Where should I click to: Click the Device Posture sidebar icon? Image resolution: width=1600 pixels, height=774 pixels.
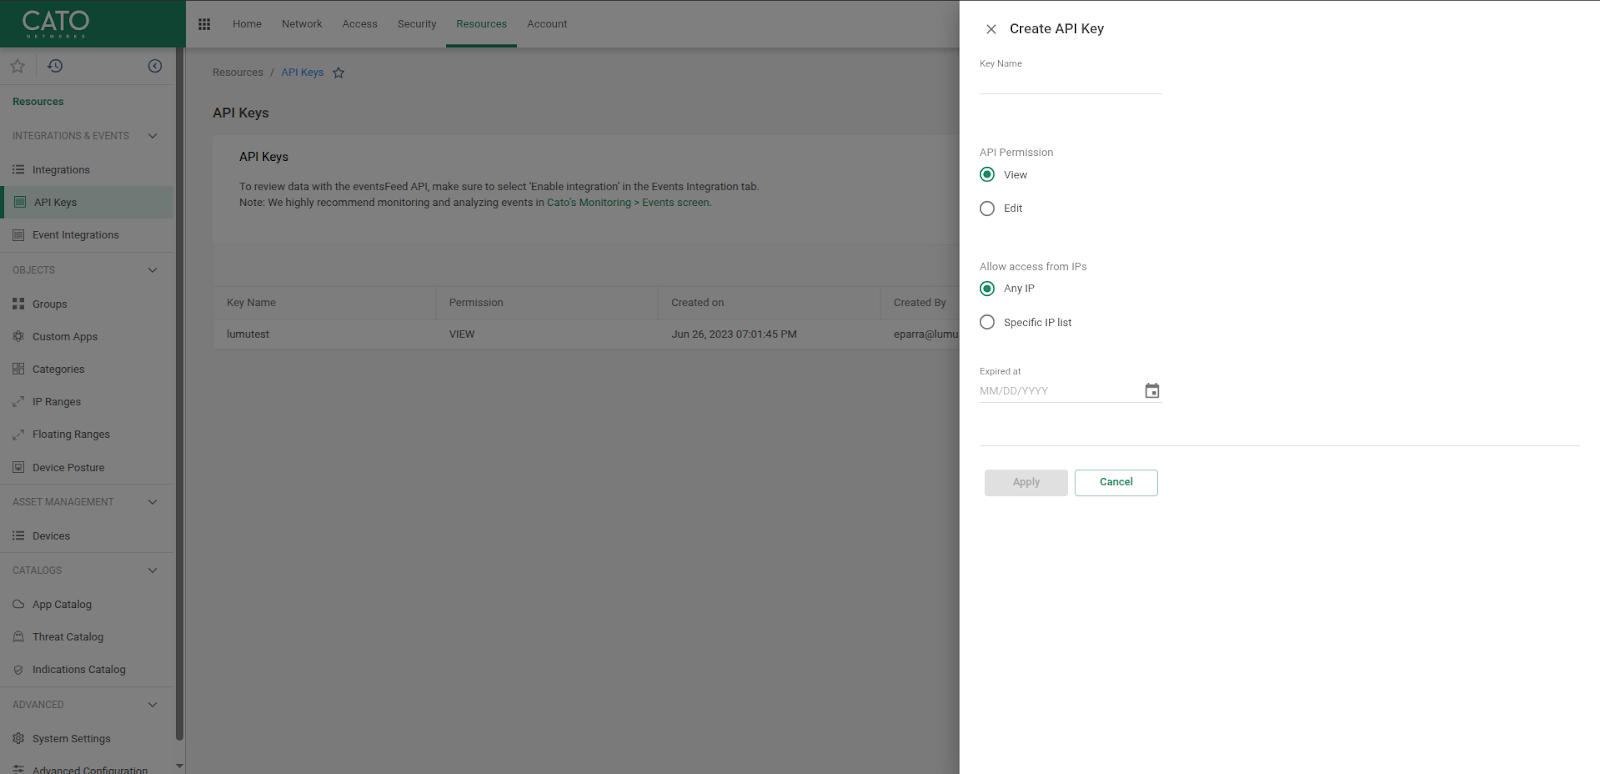click(x=18, y=467)
